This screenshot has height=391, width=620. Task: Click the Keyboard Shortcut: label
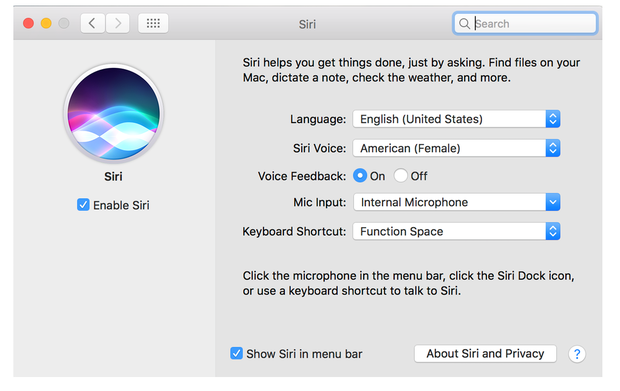click(x=294, y=231)
